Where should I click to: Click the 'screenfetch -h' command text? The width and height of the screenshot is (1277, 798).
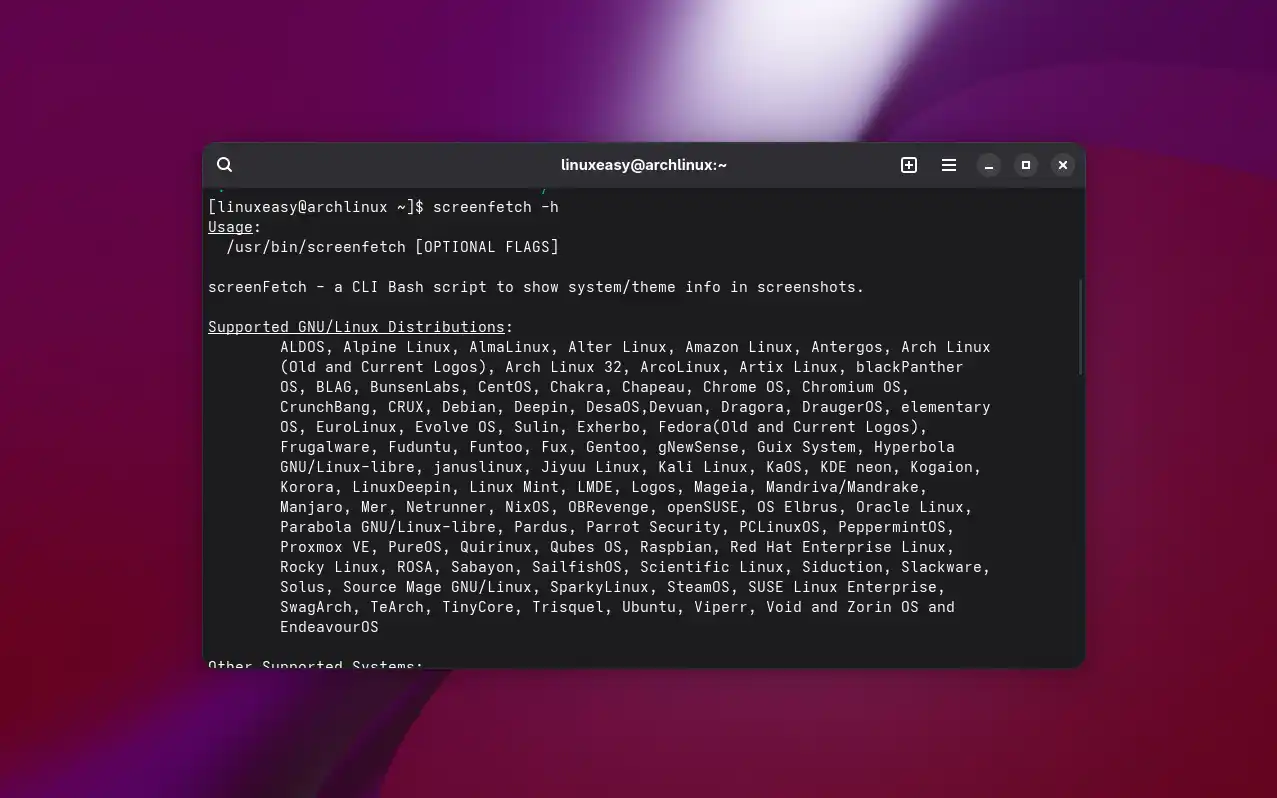tap(496, 207)
